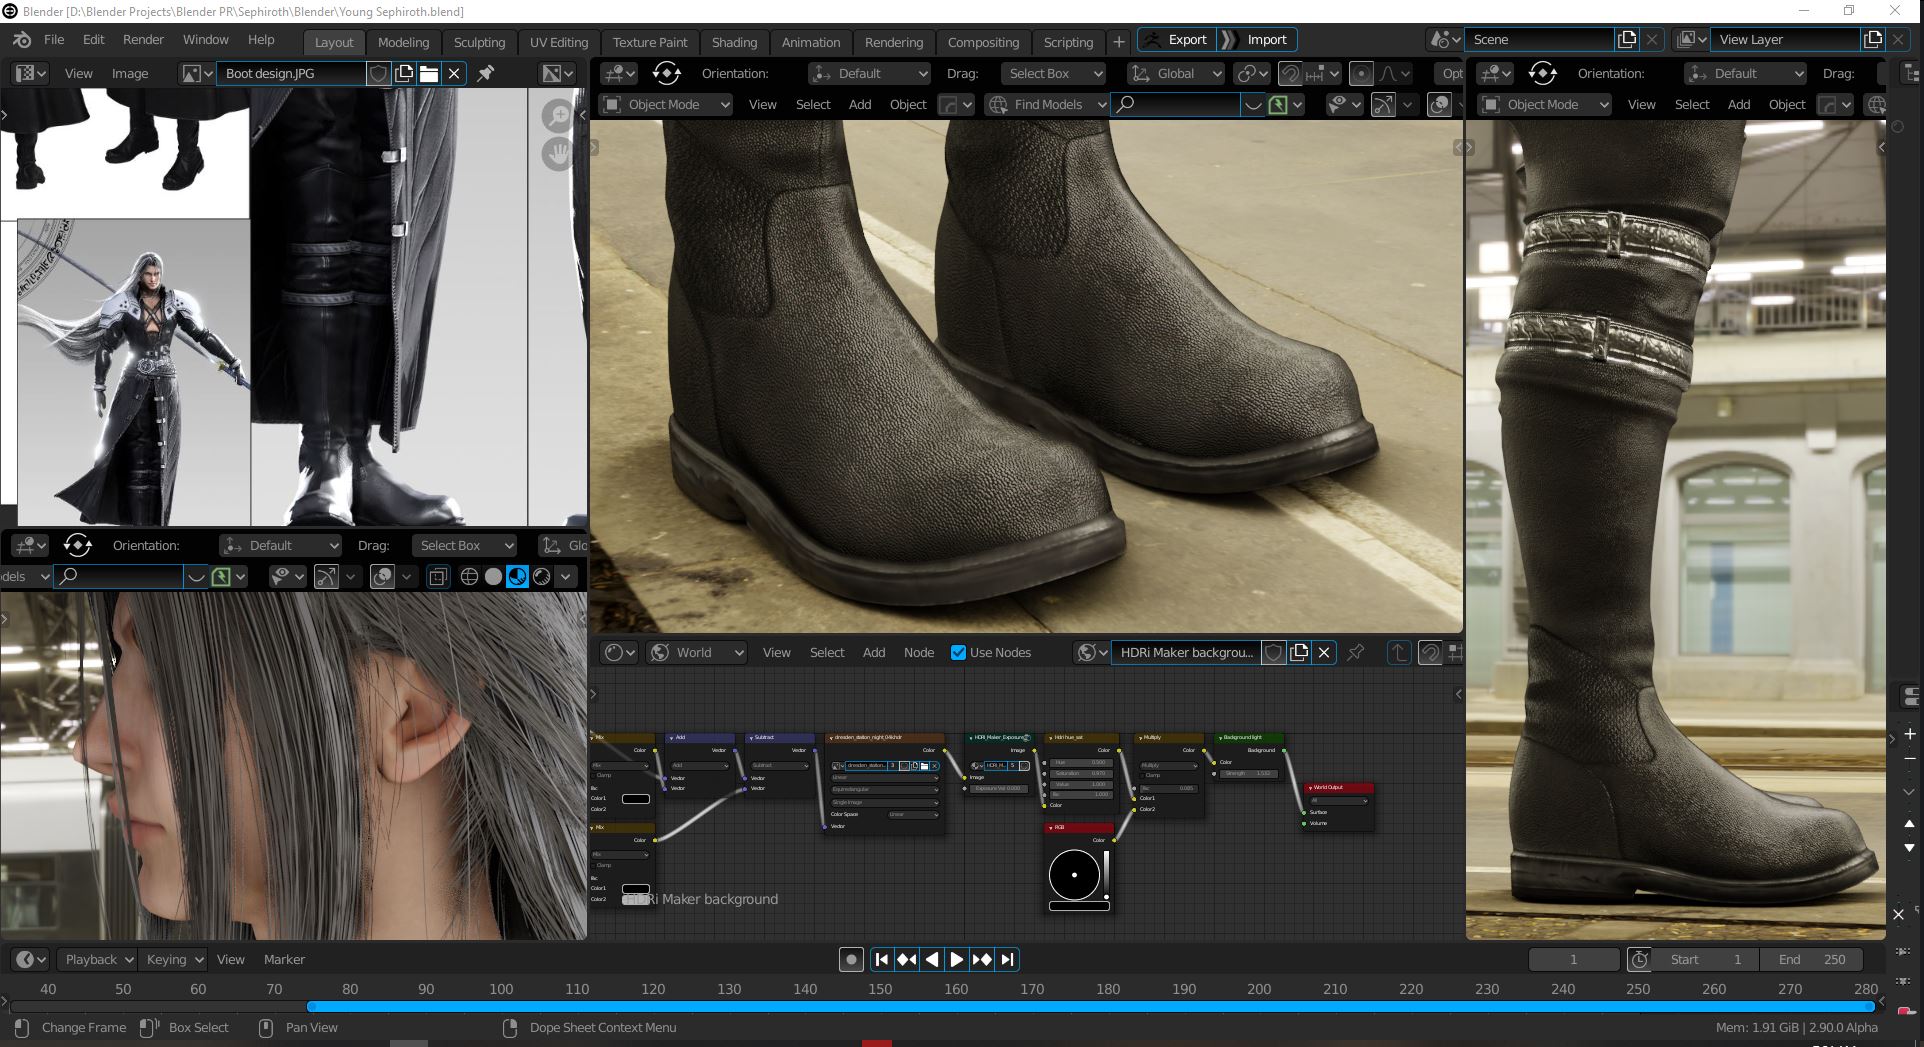Viewport: 1924px width, 1047px height.
Task: Open Playback dropdown in timeline
Action: (96, 959)
